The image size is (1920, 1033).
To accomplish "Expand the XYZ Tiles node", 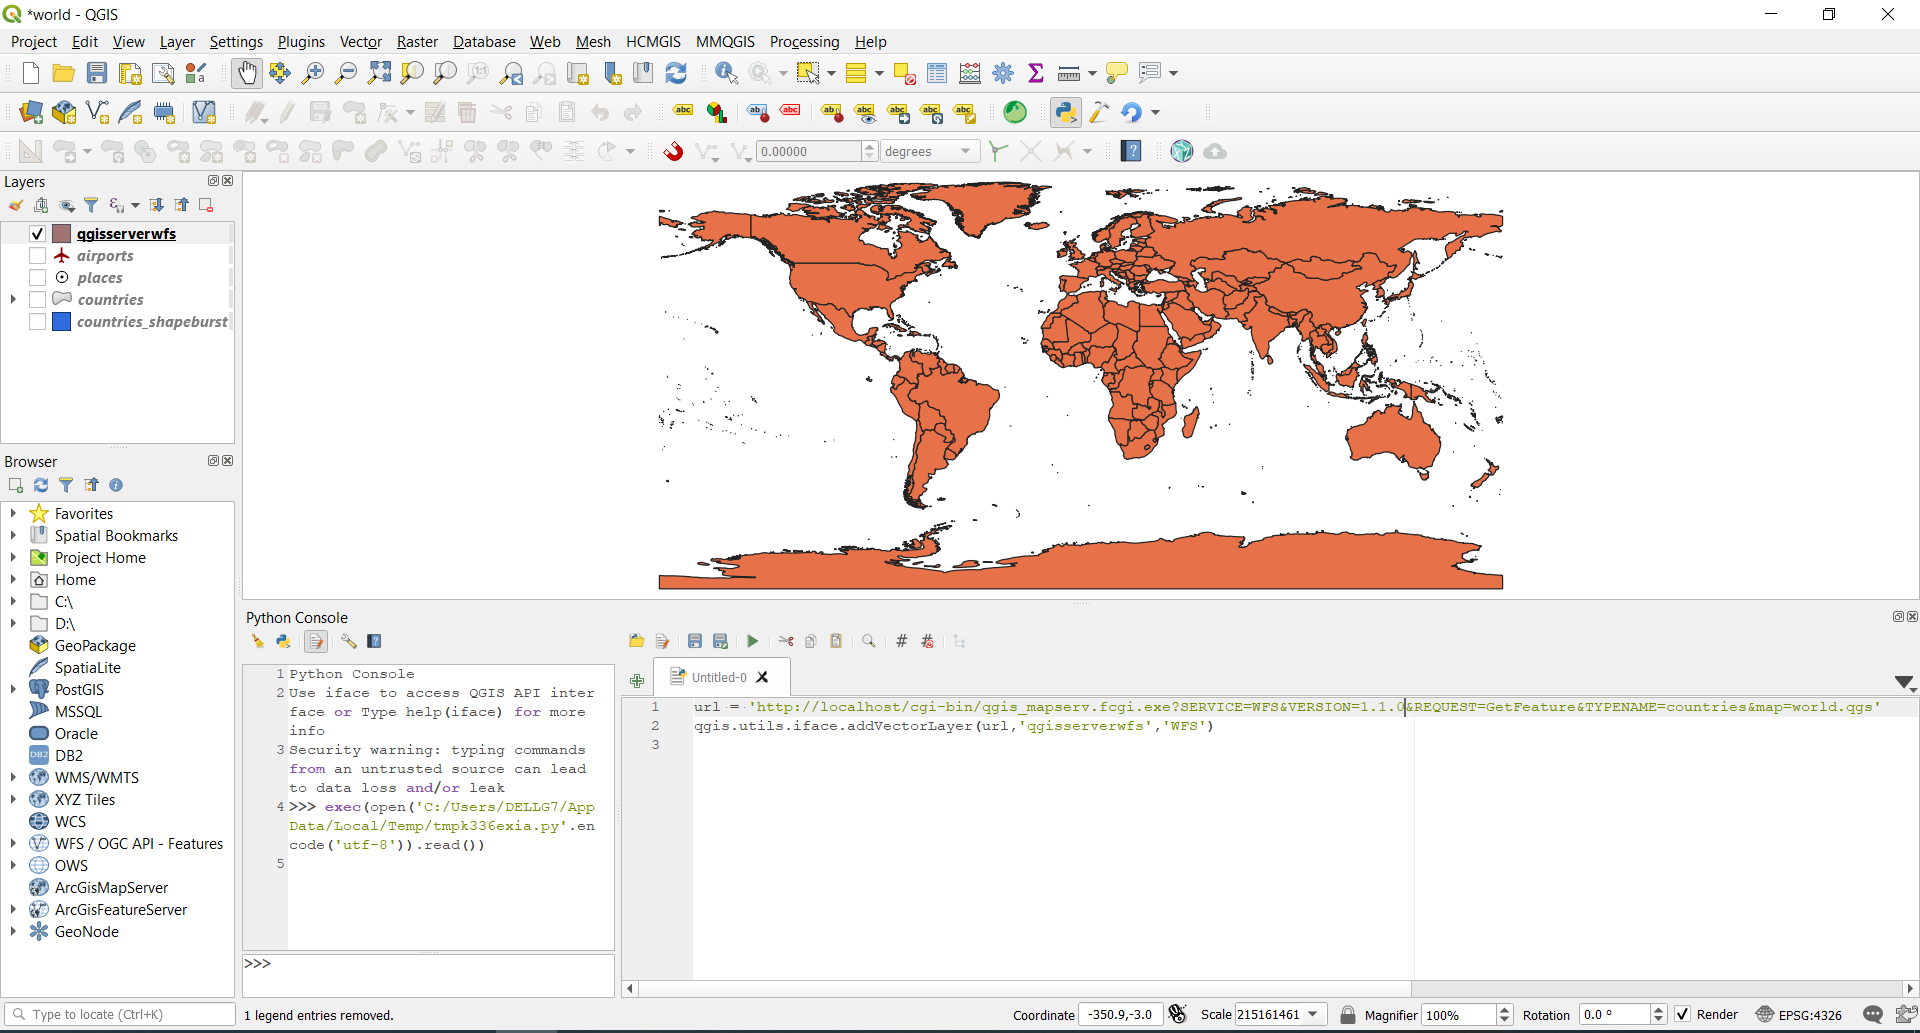I will click(13, 799).
